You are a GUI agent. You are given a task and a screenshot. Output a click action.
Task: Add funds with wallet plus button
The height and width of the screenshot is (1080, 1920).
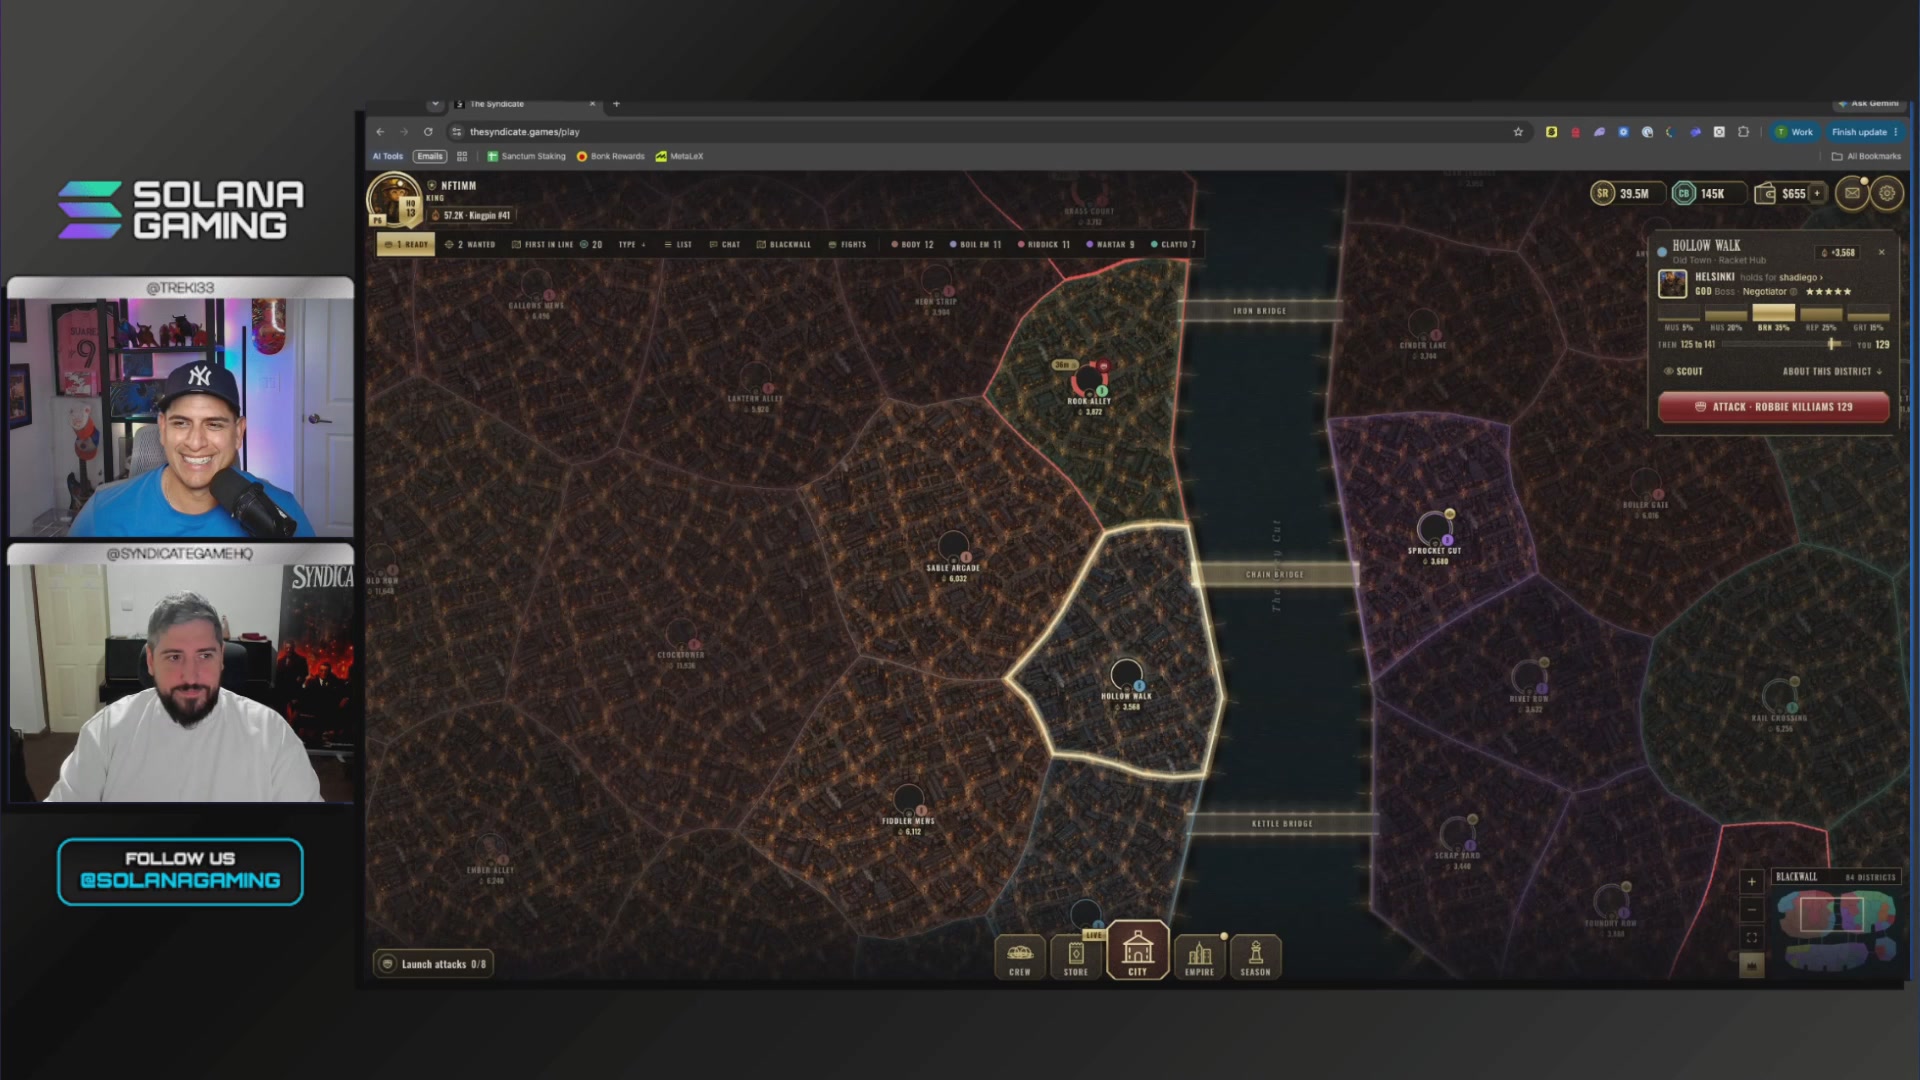click(1817, 193)
